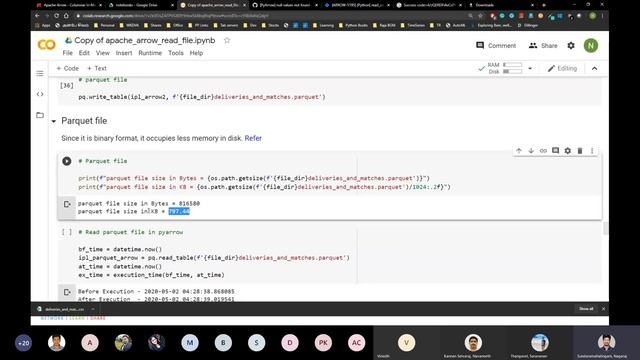
Task: Collapse the Parquet file section
Action: click(53, 121)
